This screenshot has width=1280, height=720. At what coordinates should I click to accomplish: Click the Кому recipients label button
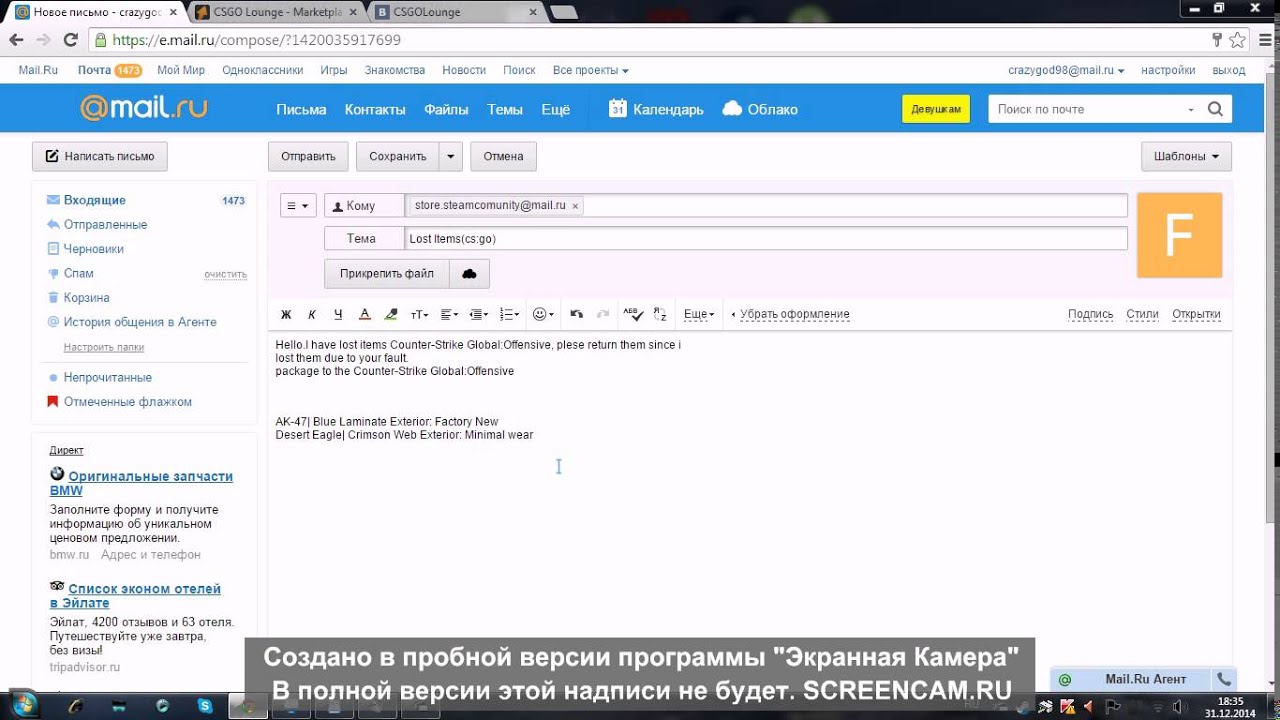(x=364, y=205)
